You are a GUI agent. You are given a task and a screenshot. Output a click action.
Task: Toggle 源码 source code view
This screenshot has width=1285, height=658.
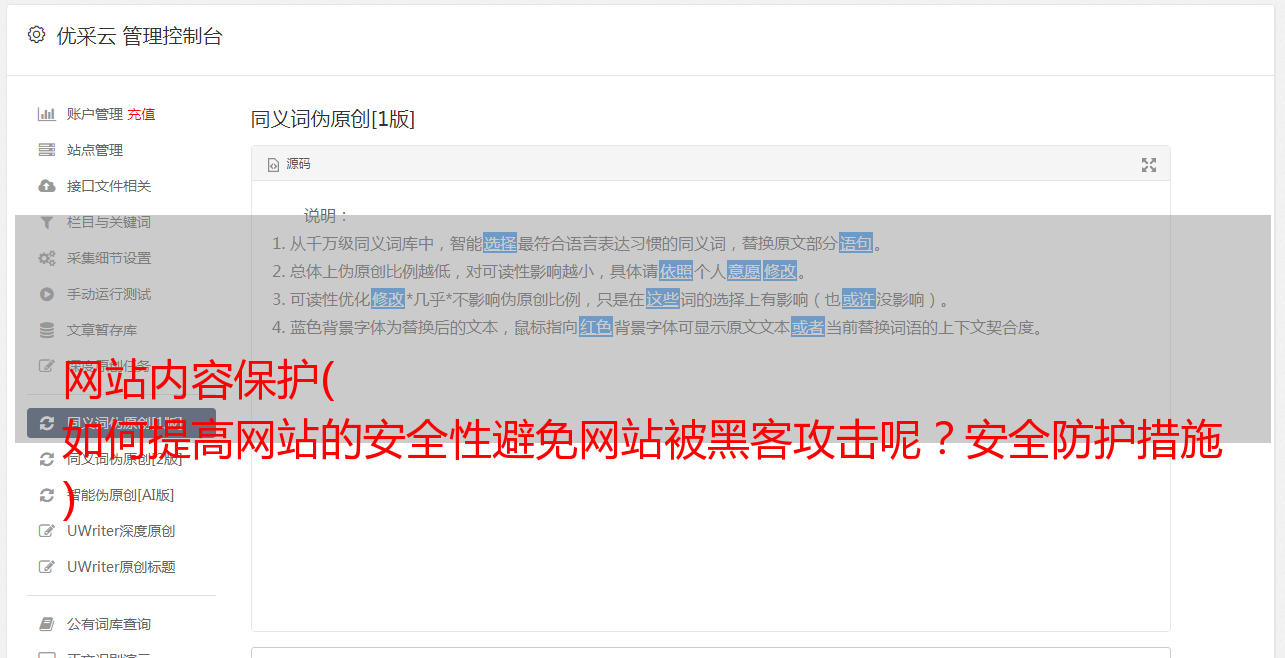tap(289, 164)
